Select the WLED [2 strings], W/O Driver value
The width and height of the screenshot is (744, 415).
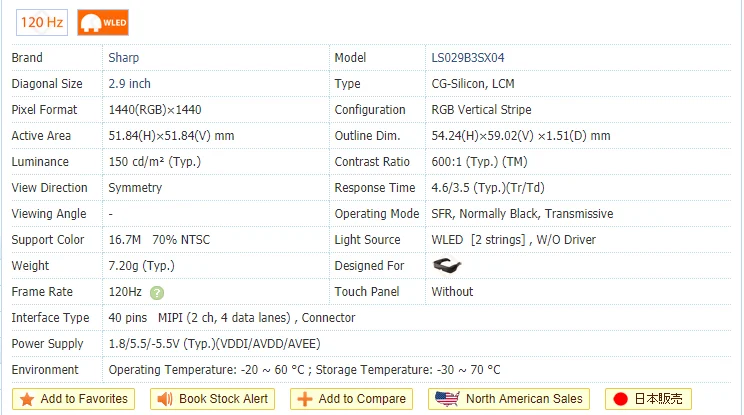(x=513, y=240)
